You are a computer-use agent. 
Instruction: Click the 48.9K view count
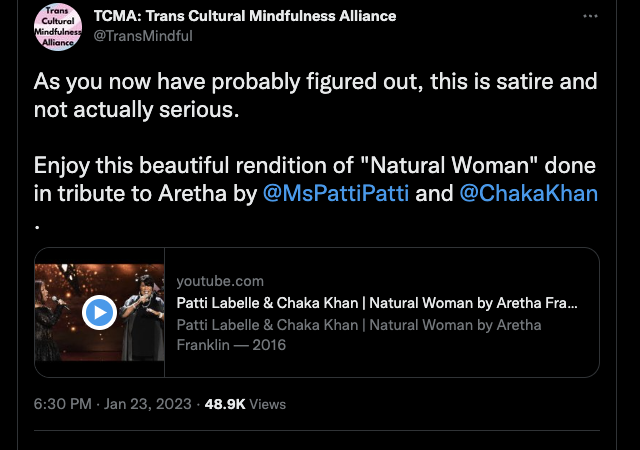225,404
